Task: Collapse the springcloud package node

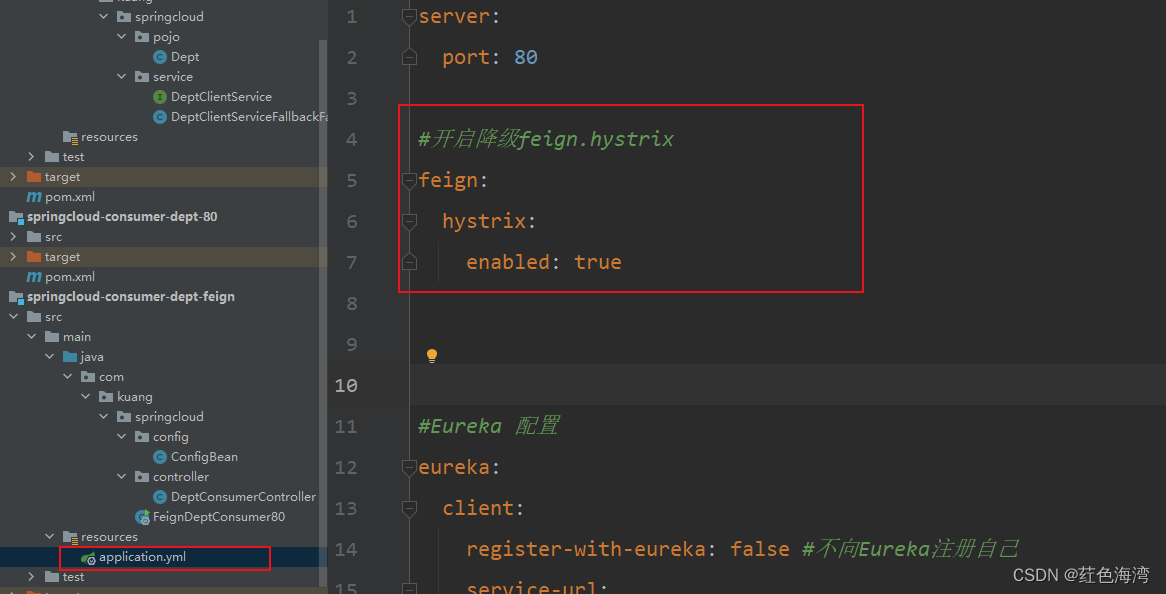Action: click(x=104, y=16)
